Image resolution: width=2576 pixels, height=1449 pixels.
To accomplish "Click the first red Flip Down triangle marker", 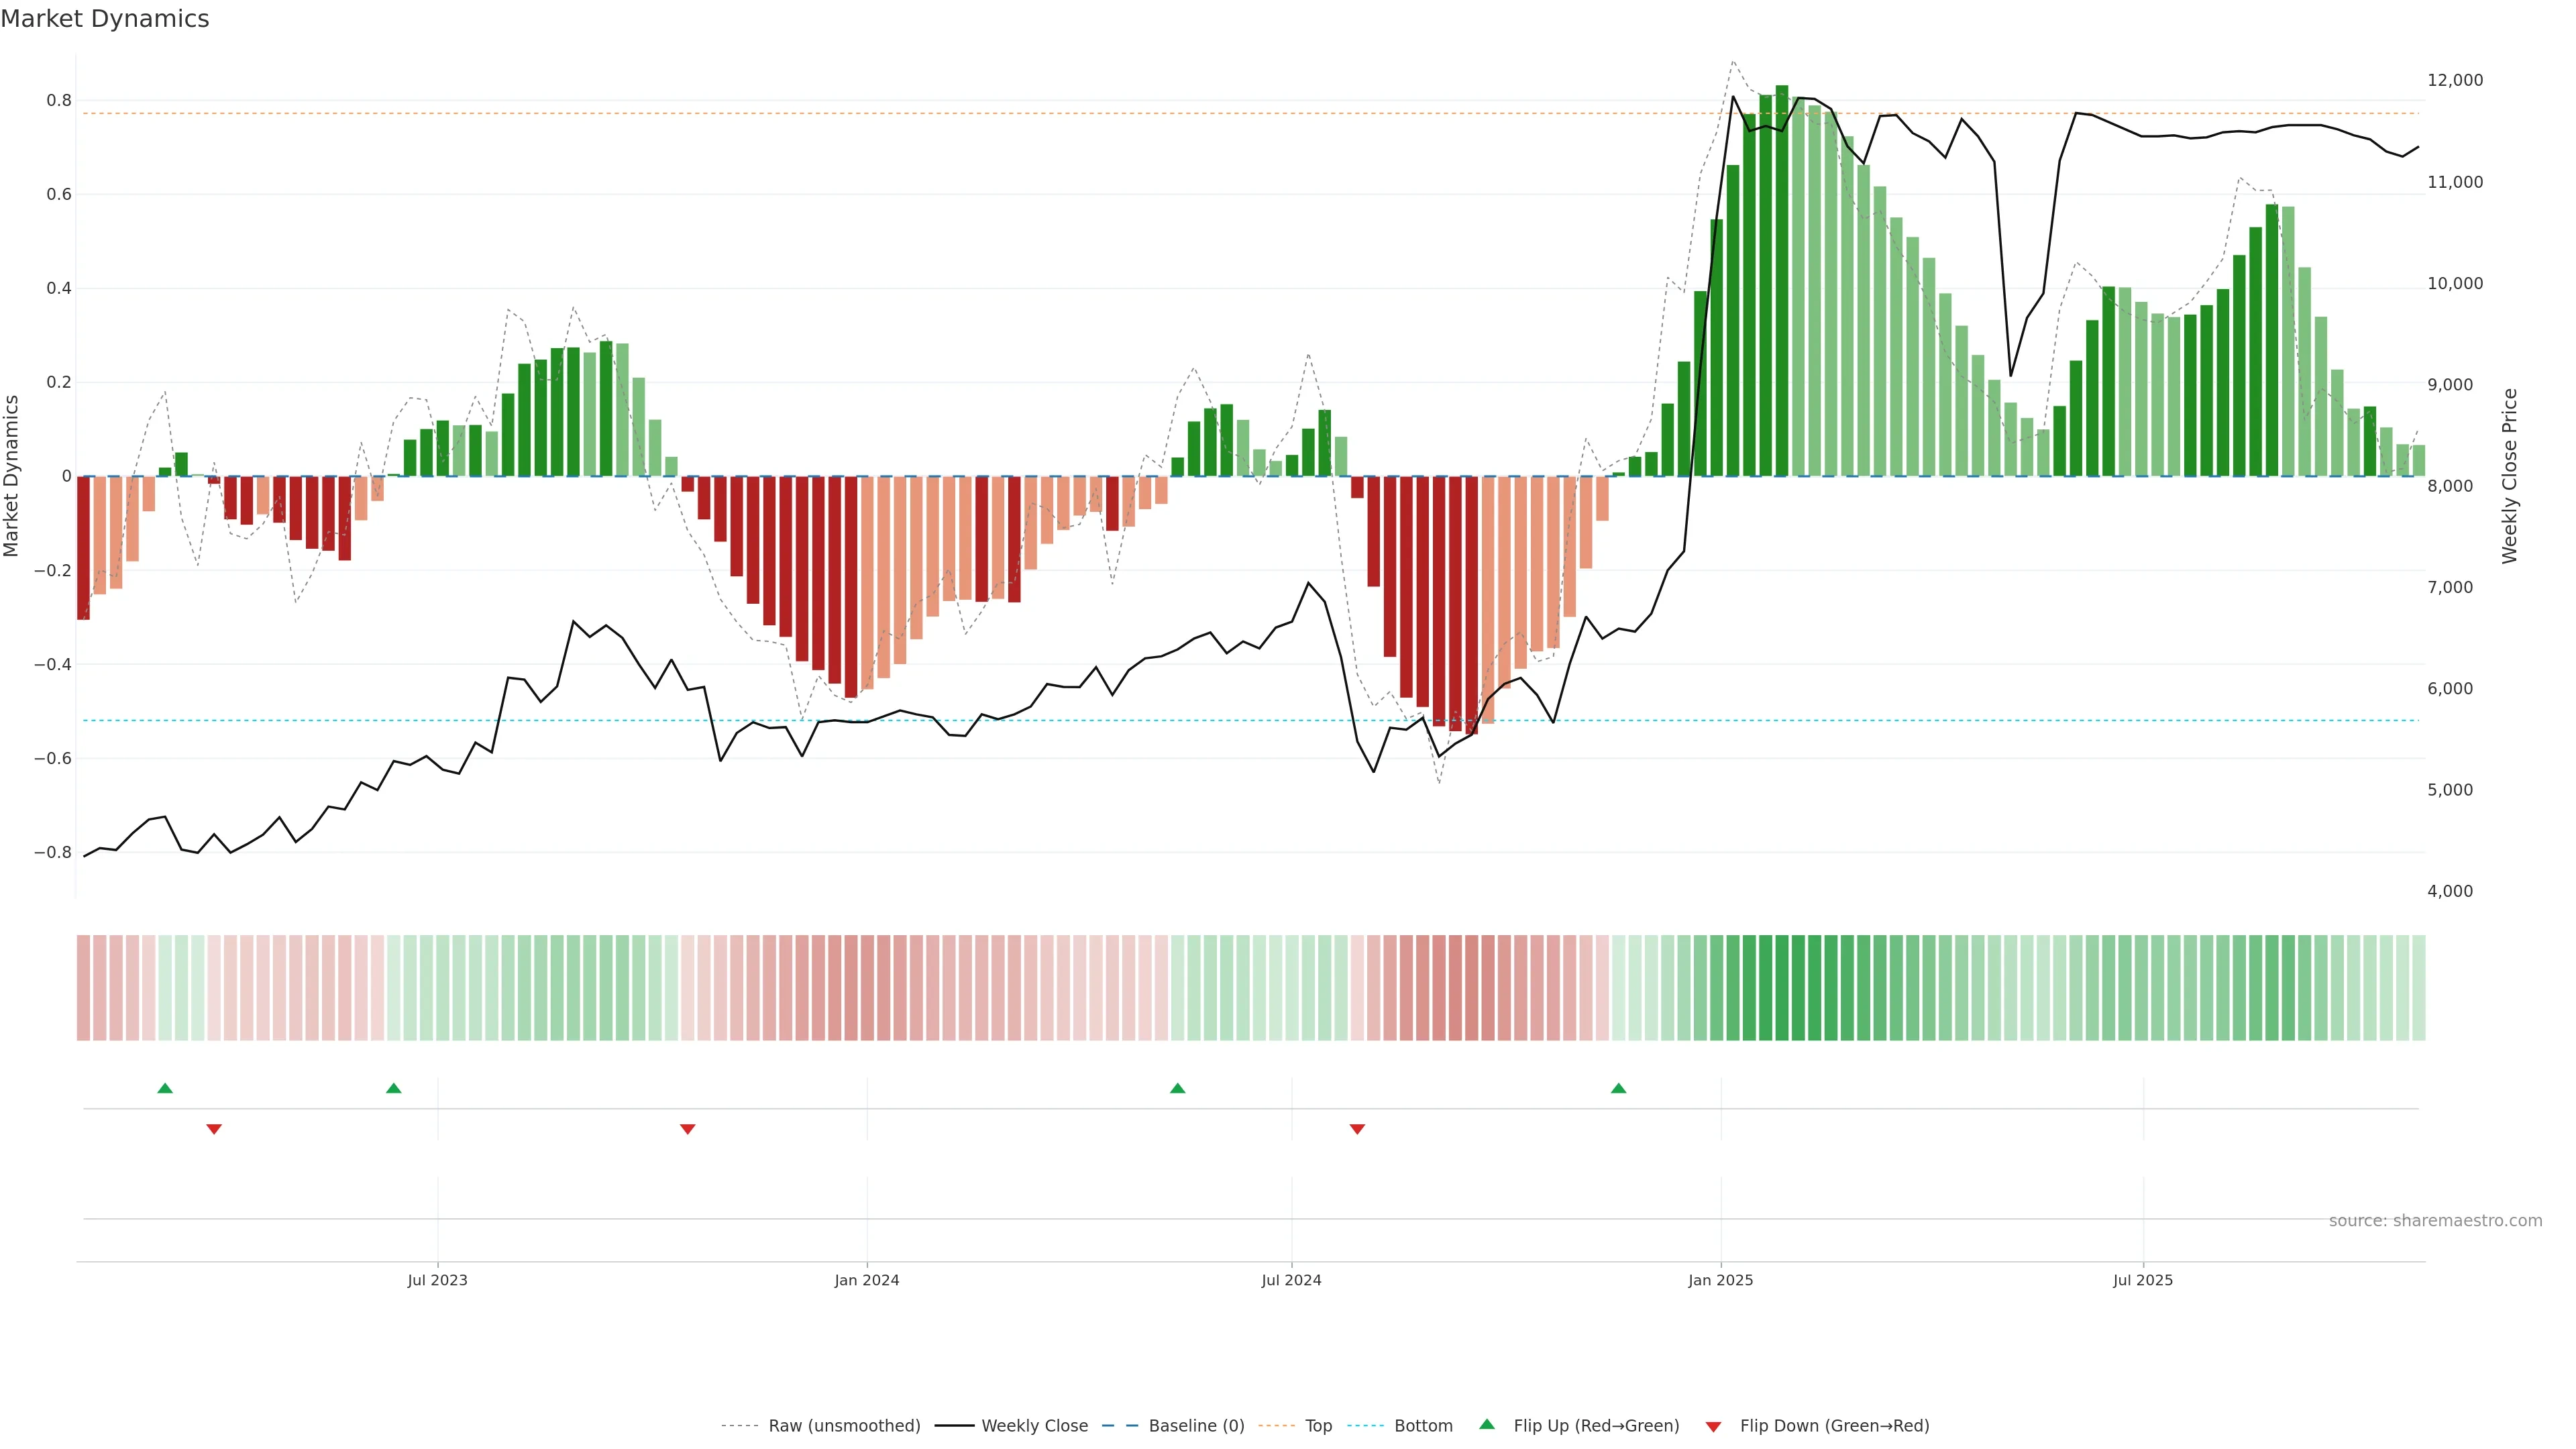I will [x=214, y=1129].
